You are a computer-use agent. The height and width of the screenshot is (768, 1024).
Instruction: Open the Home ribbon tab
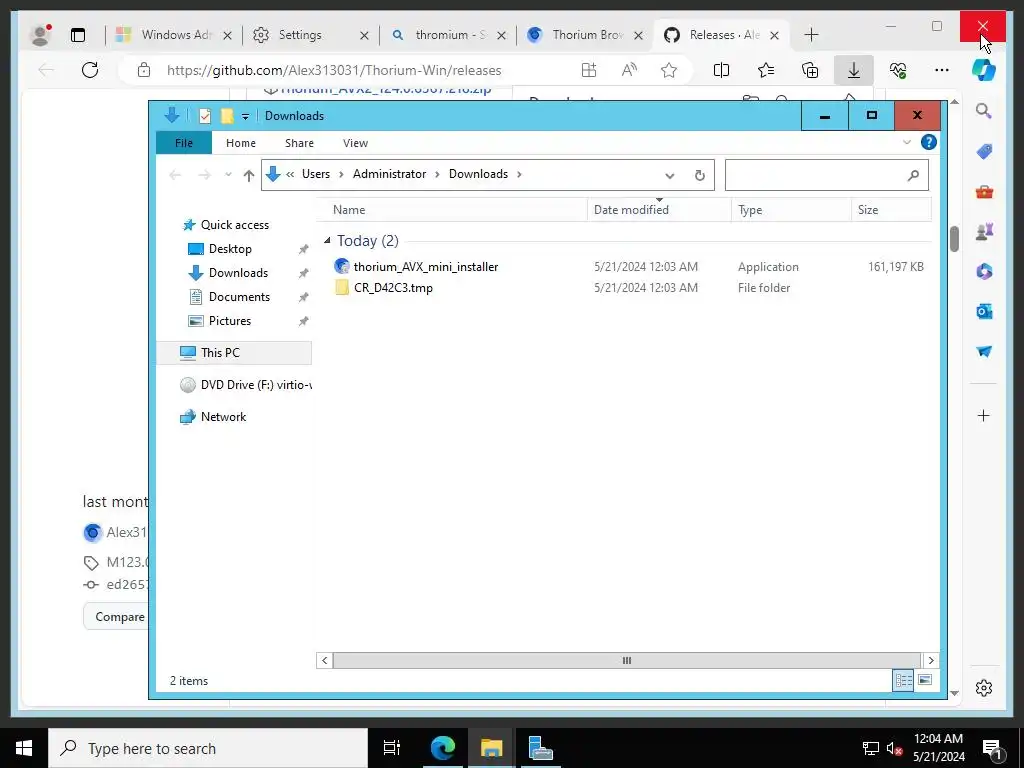point(240,143)
